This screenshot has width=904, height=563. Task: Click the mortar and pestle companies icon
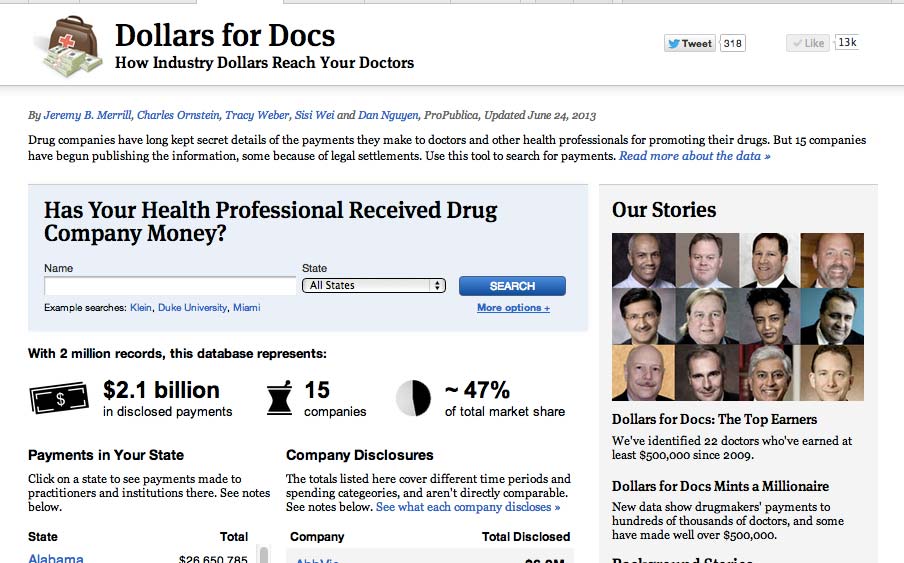(x=279, y=398)
